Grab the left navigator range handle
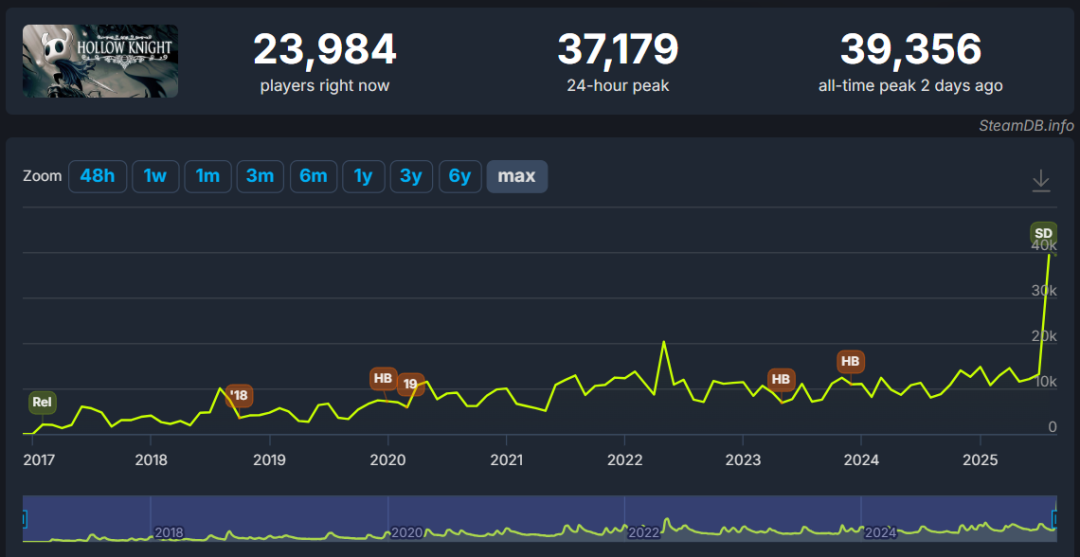The image size is (1080, 557). (x=23, y=518)
